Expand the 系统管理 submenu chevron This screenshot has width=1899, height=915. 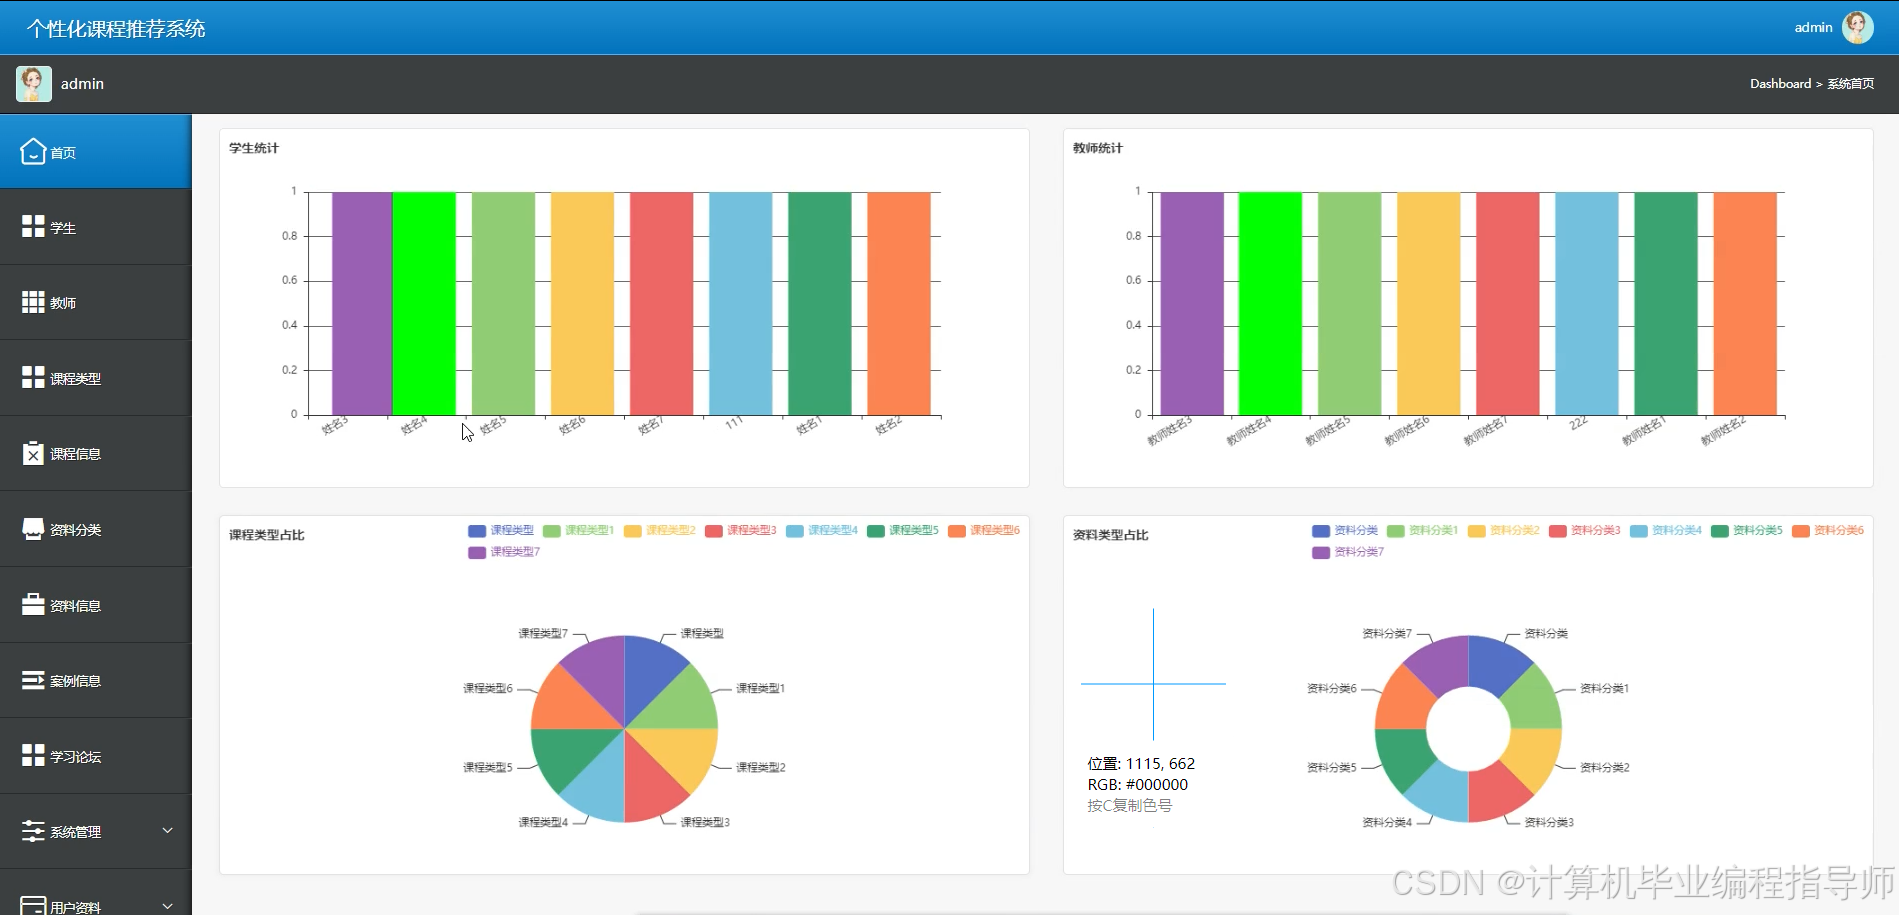[168, 830]
